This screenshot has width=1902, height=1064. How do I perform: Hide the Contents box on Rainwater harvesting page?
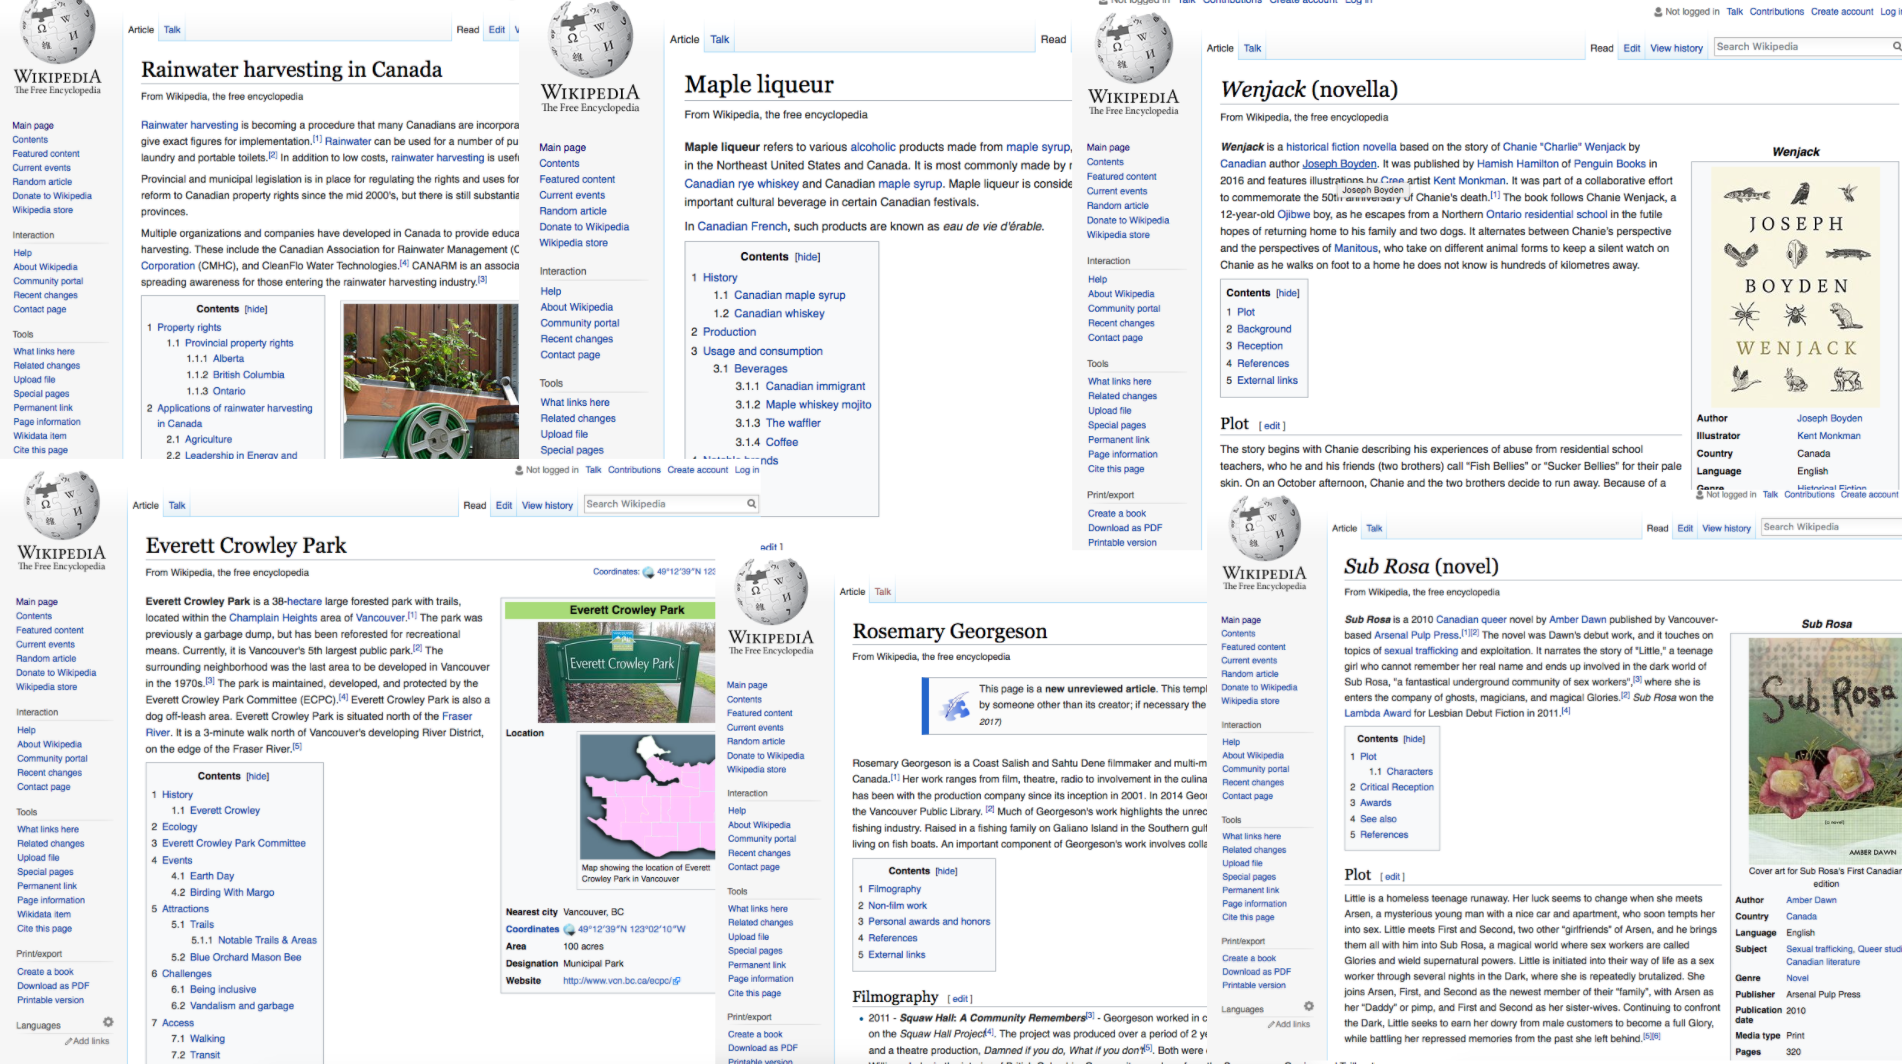[256, 309]
